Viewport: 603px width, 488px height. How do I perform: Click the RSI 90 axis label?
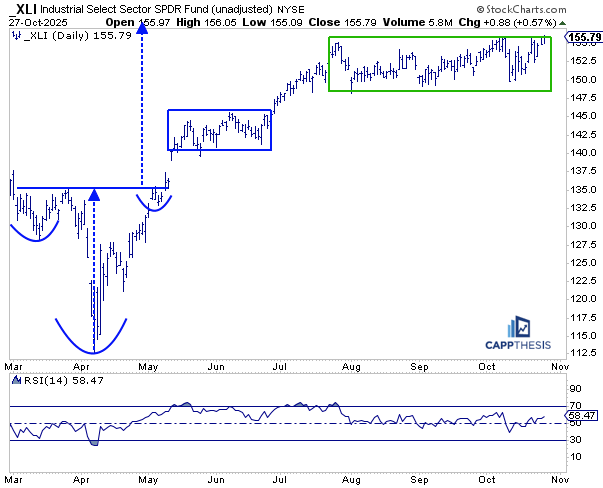click(576, 389)
